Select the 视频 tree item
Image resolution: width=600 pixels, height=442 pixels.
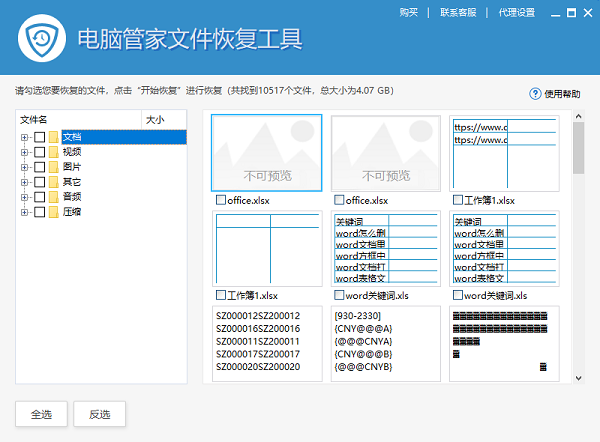point(72,152)
